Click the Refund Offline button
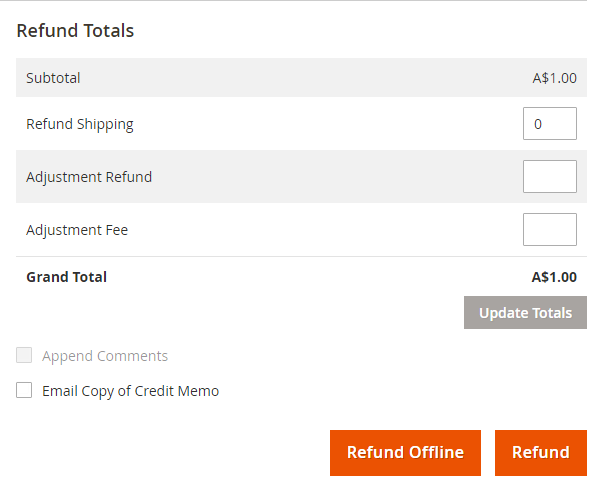 405,453
